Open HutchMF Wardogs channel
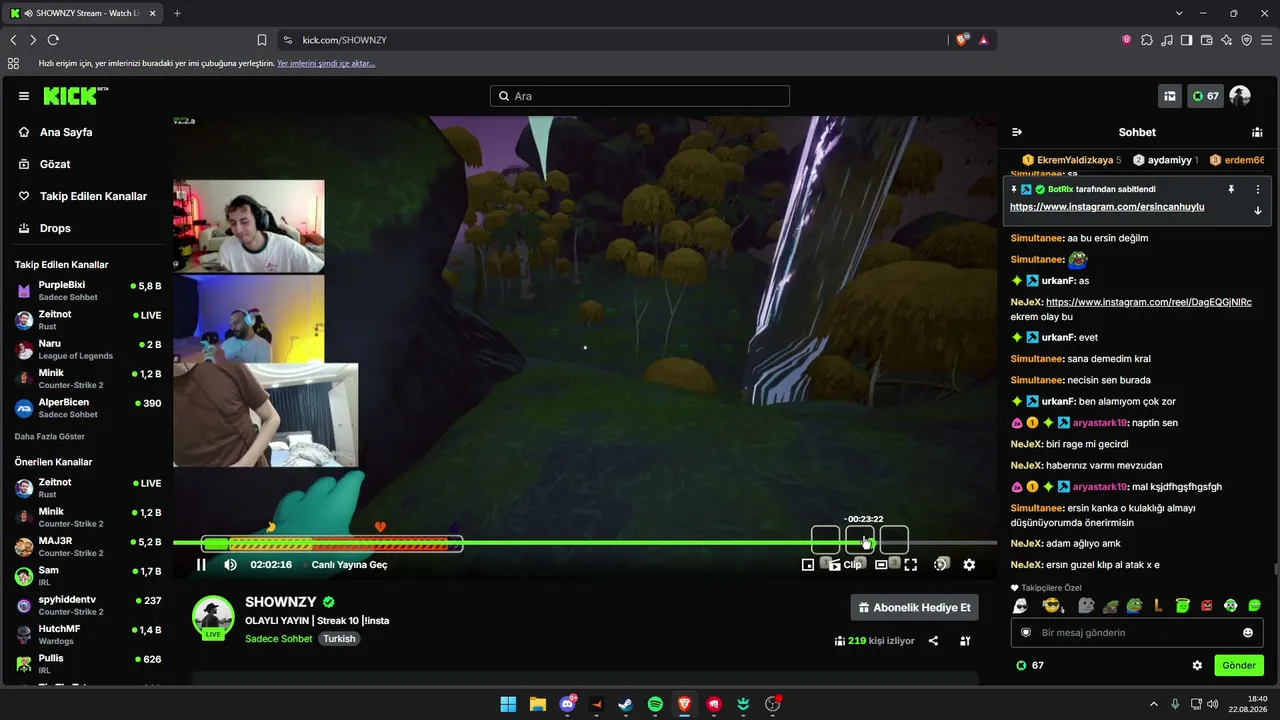Image resolution: width=1280 pixels, height=720 pixels. 88,634
